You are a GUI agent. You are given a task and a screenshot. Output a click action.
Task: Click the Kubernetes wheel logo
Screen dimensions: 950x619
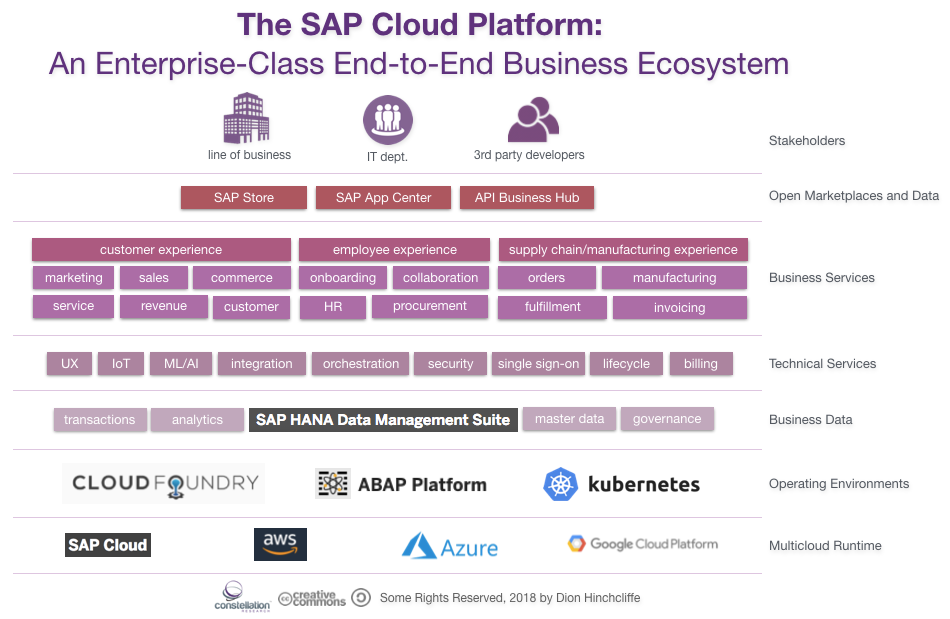click(x=560, y=484)
